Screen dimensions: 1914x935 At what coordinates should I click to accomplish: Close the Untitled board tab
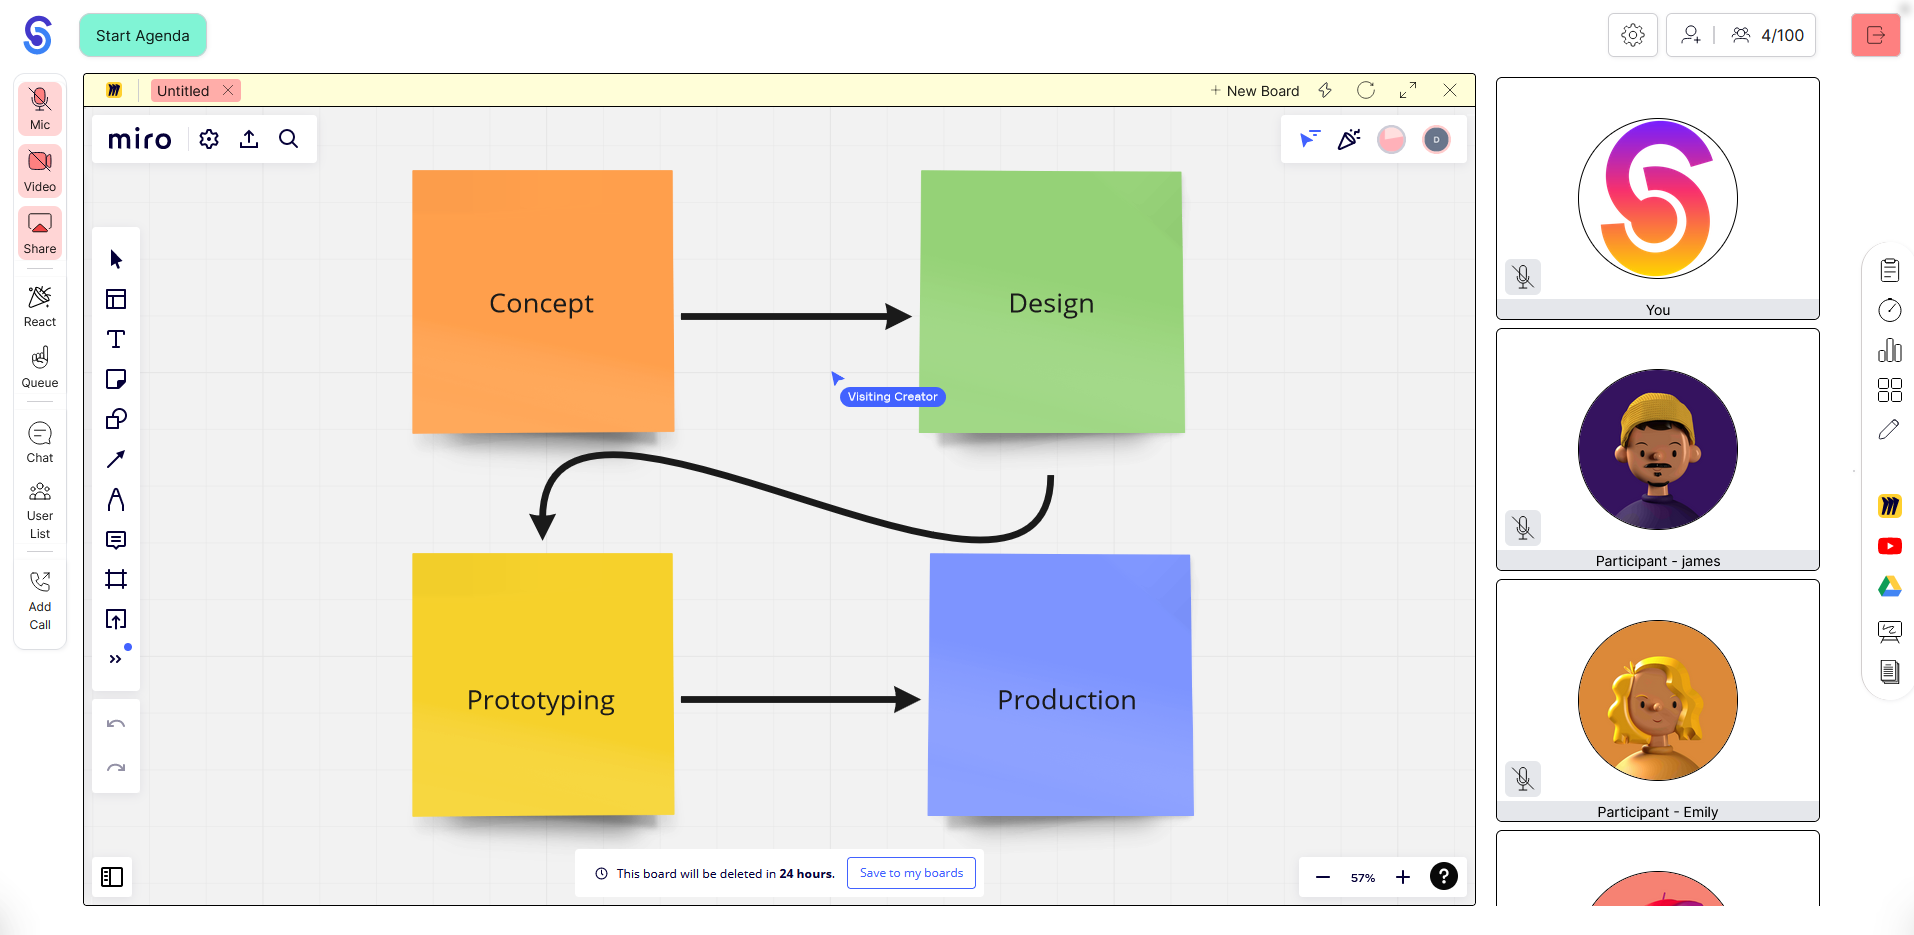[228, 90]
